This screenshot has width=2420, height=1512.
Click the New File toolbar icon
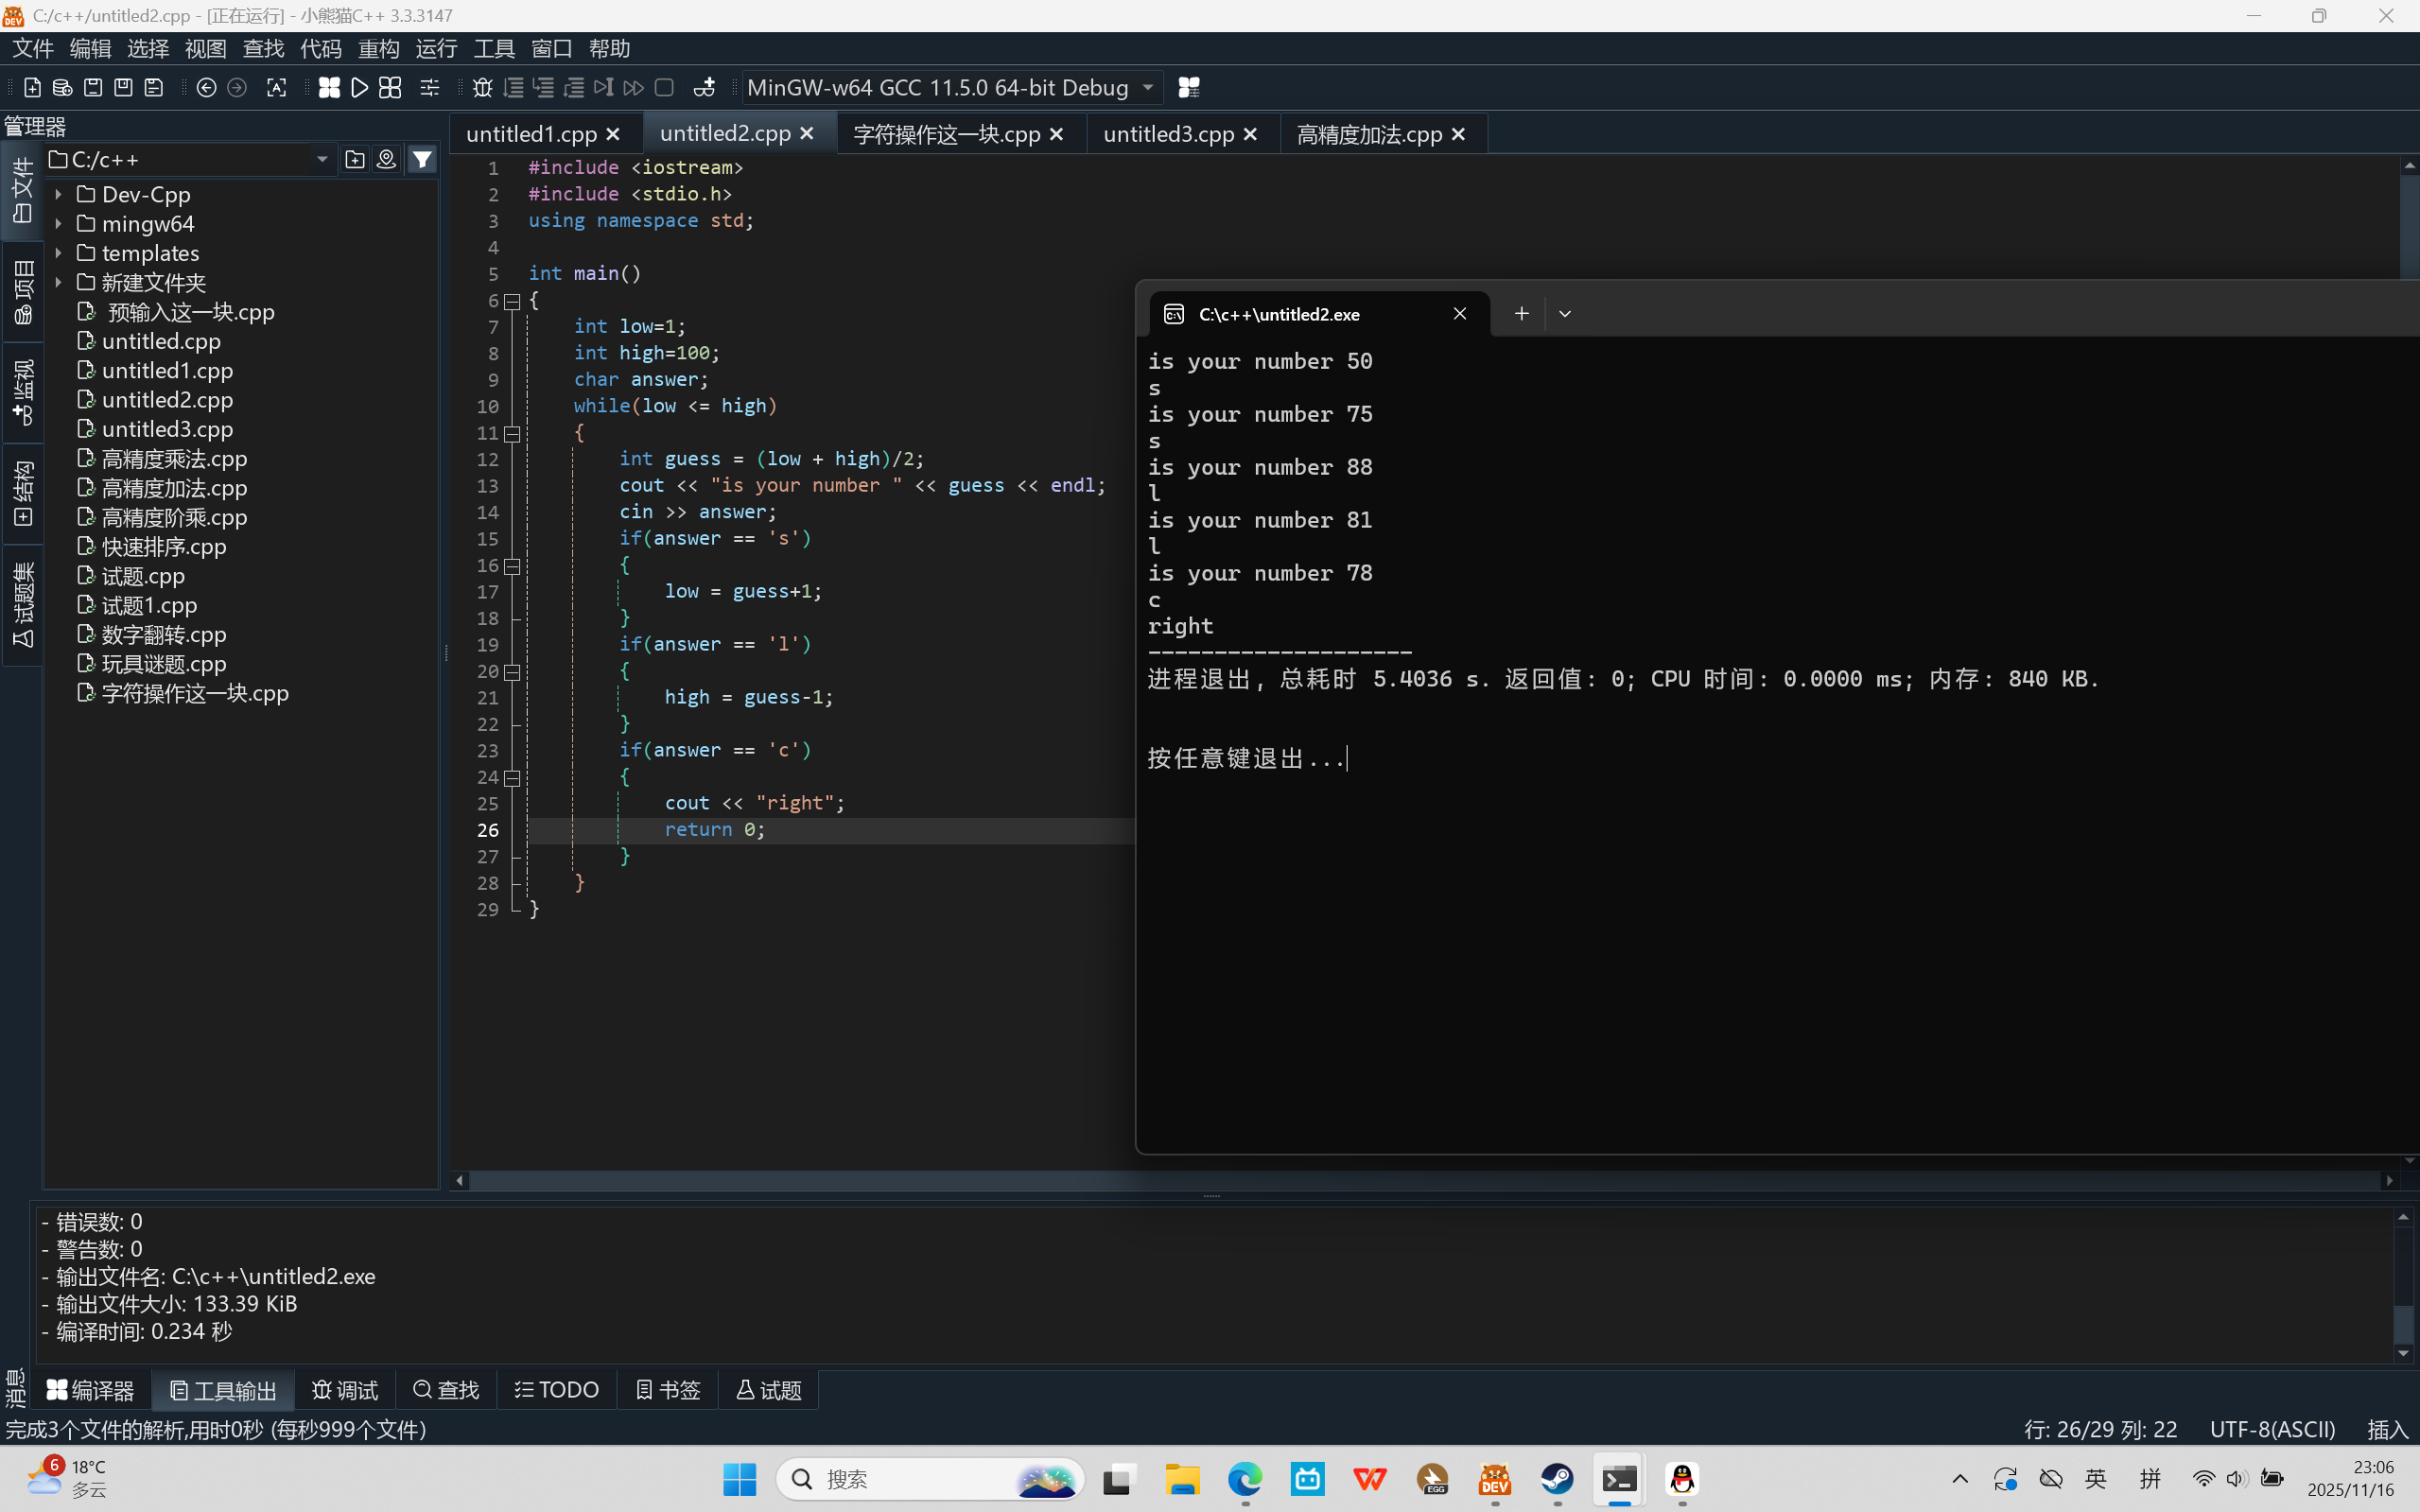(32, 88)
